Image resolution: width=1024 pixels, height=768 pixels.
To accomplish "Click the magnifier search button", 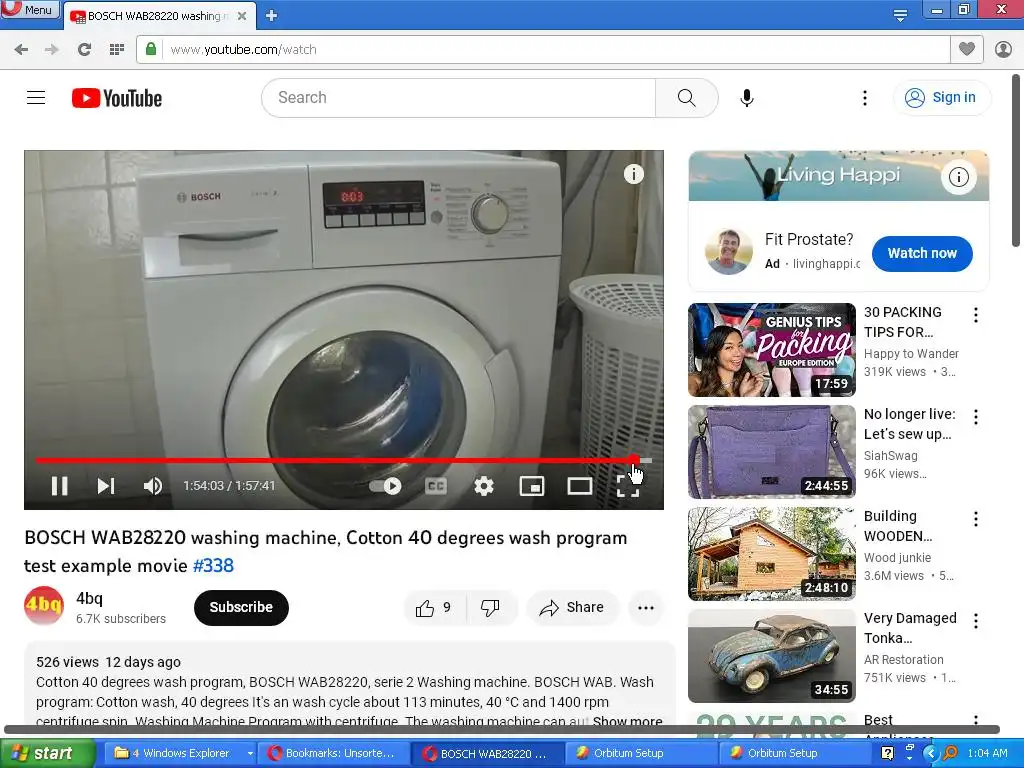I will [686, 98].
